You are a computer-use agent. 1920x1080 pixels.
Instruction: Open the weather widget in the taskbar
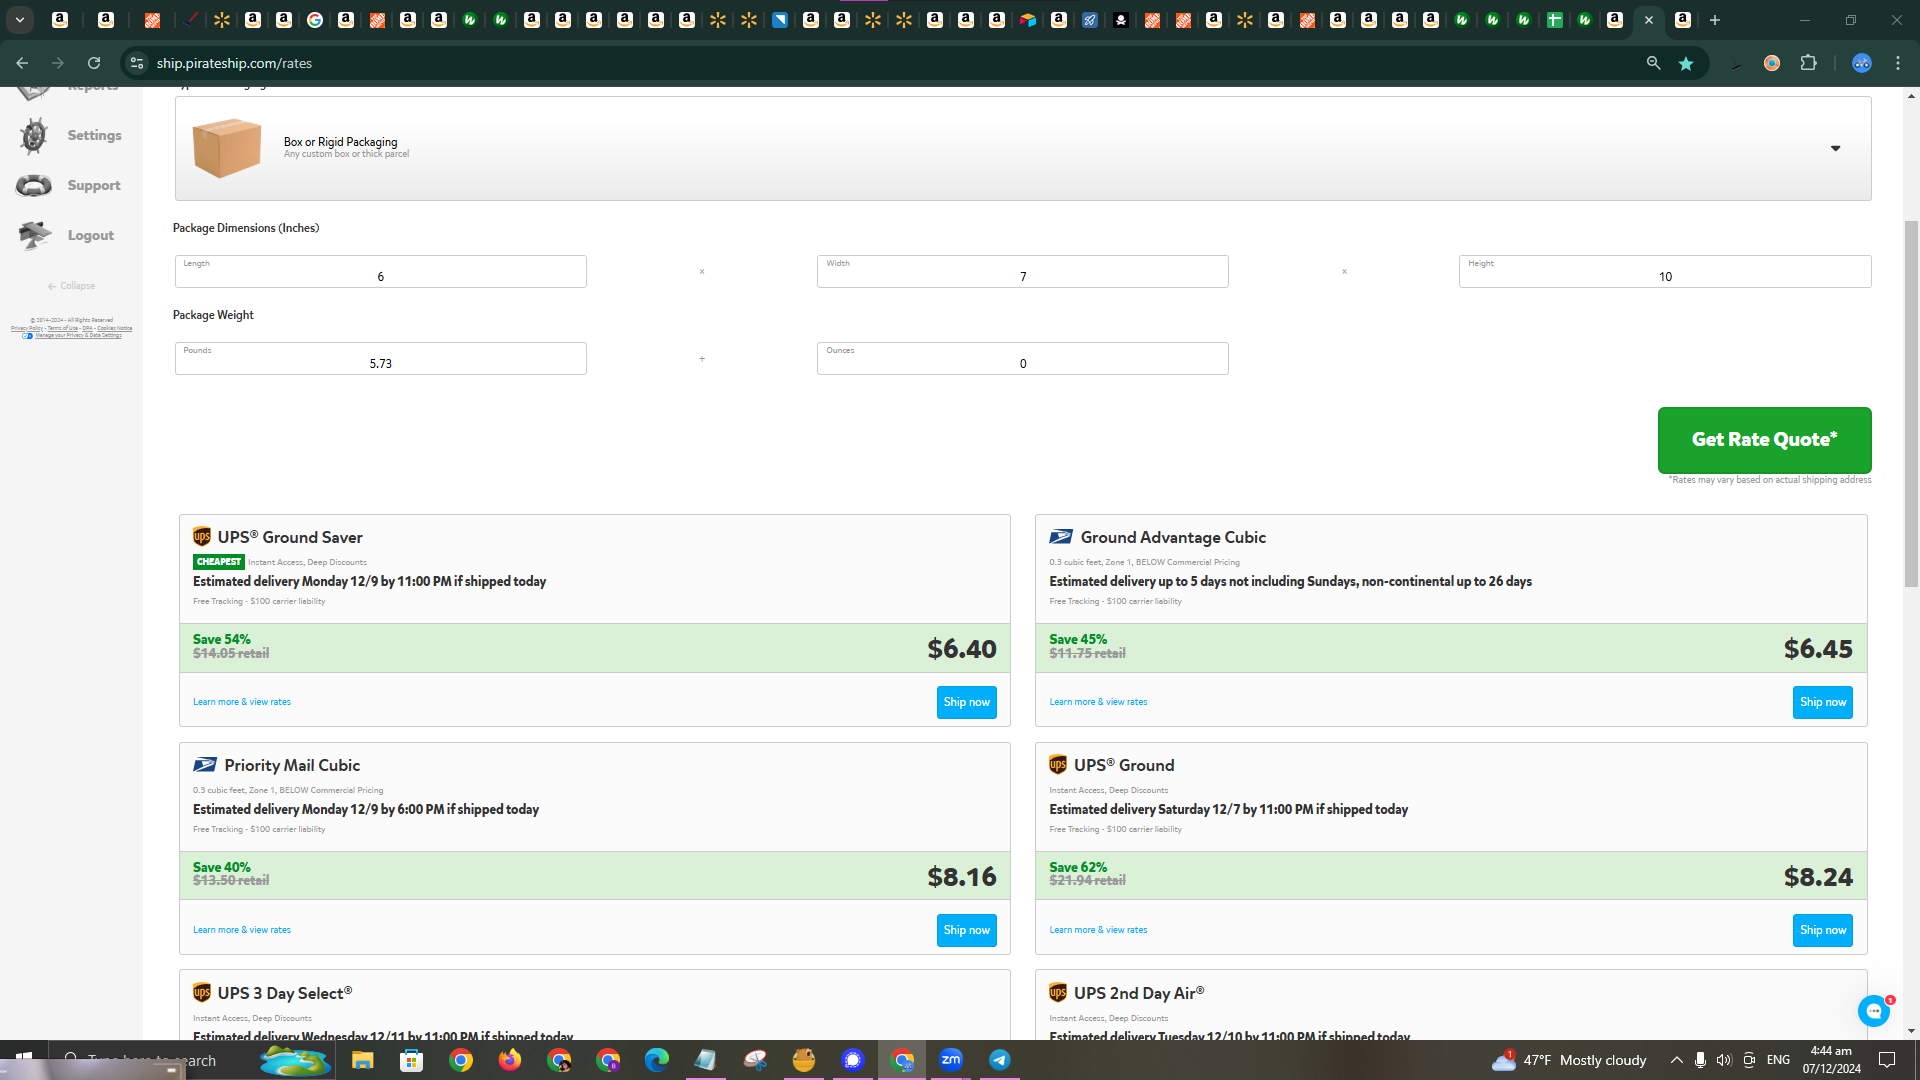coord(1569,1060)
